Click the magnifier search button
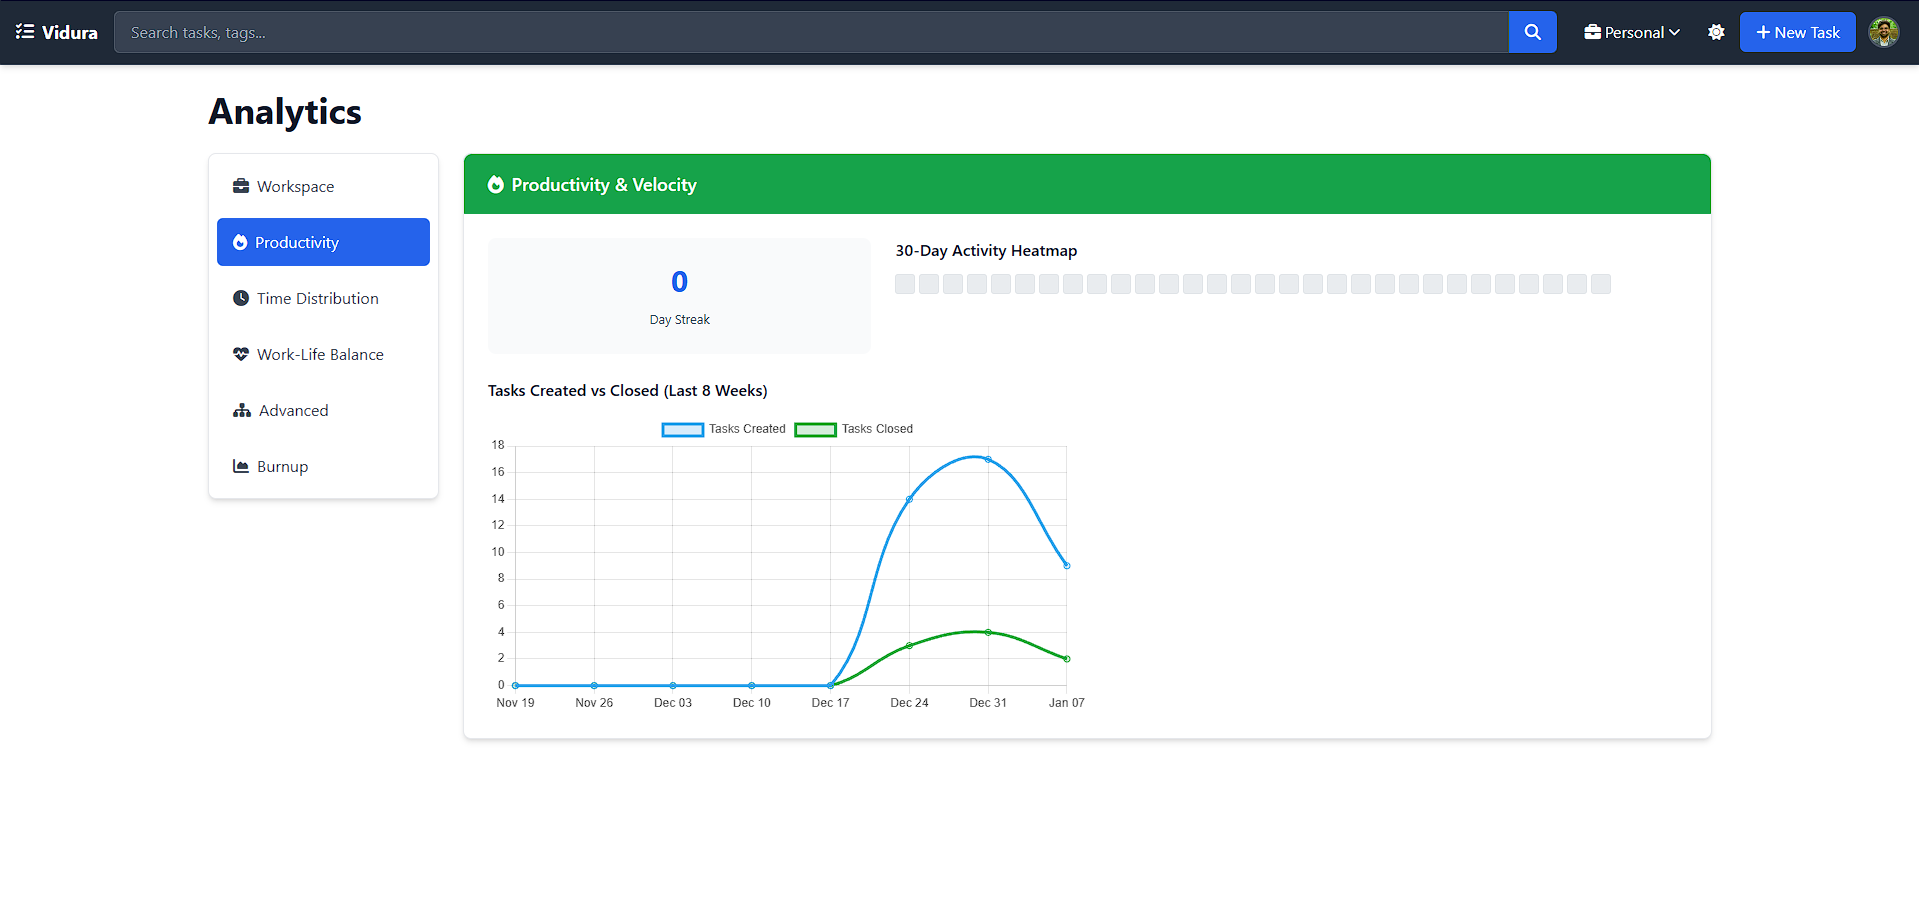Image resolution: width=1919 pixels, height=909 pixels. (1532, 32)
